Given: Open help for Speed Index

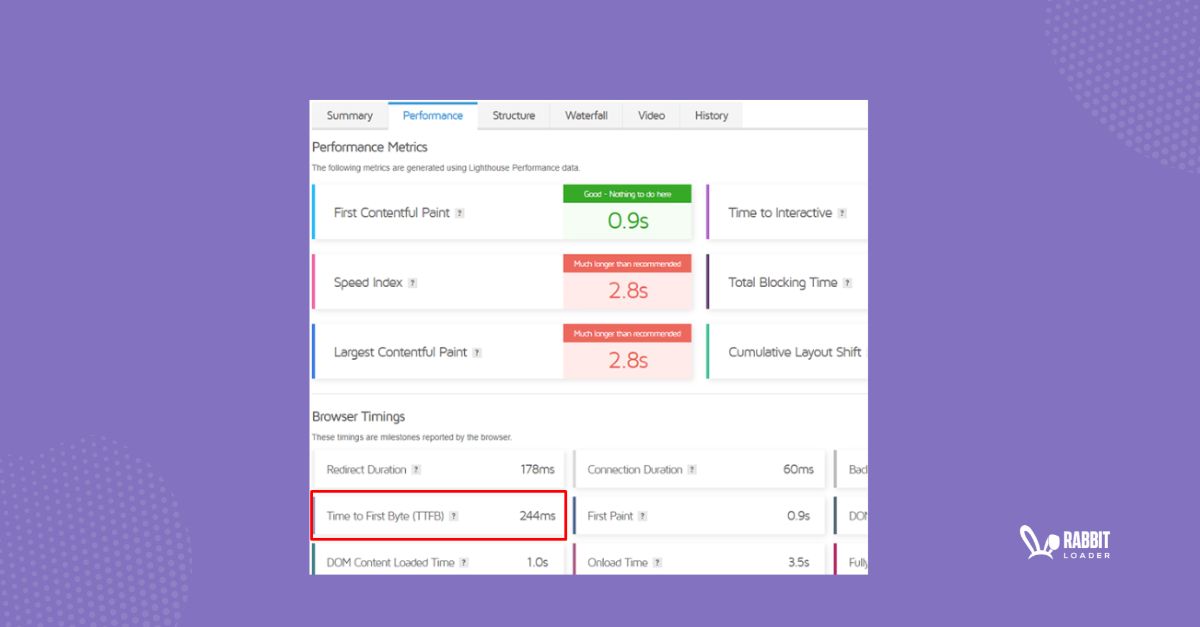Looking at the screenshot, I should click(x=411, y=282).
